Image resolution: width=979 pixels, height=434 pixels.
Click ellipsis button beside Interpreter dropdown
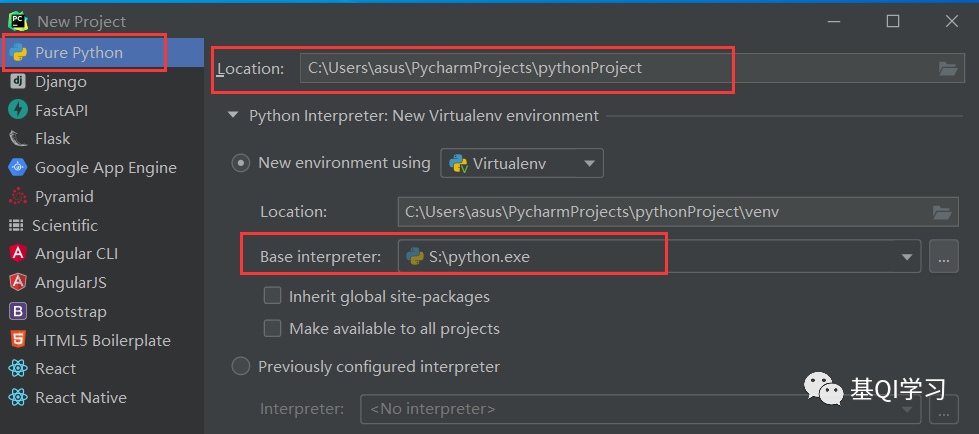pyautogui.click(x=943, y=410)
